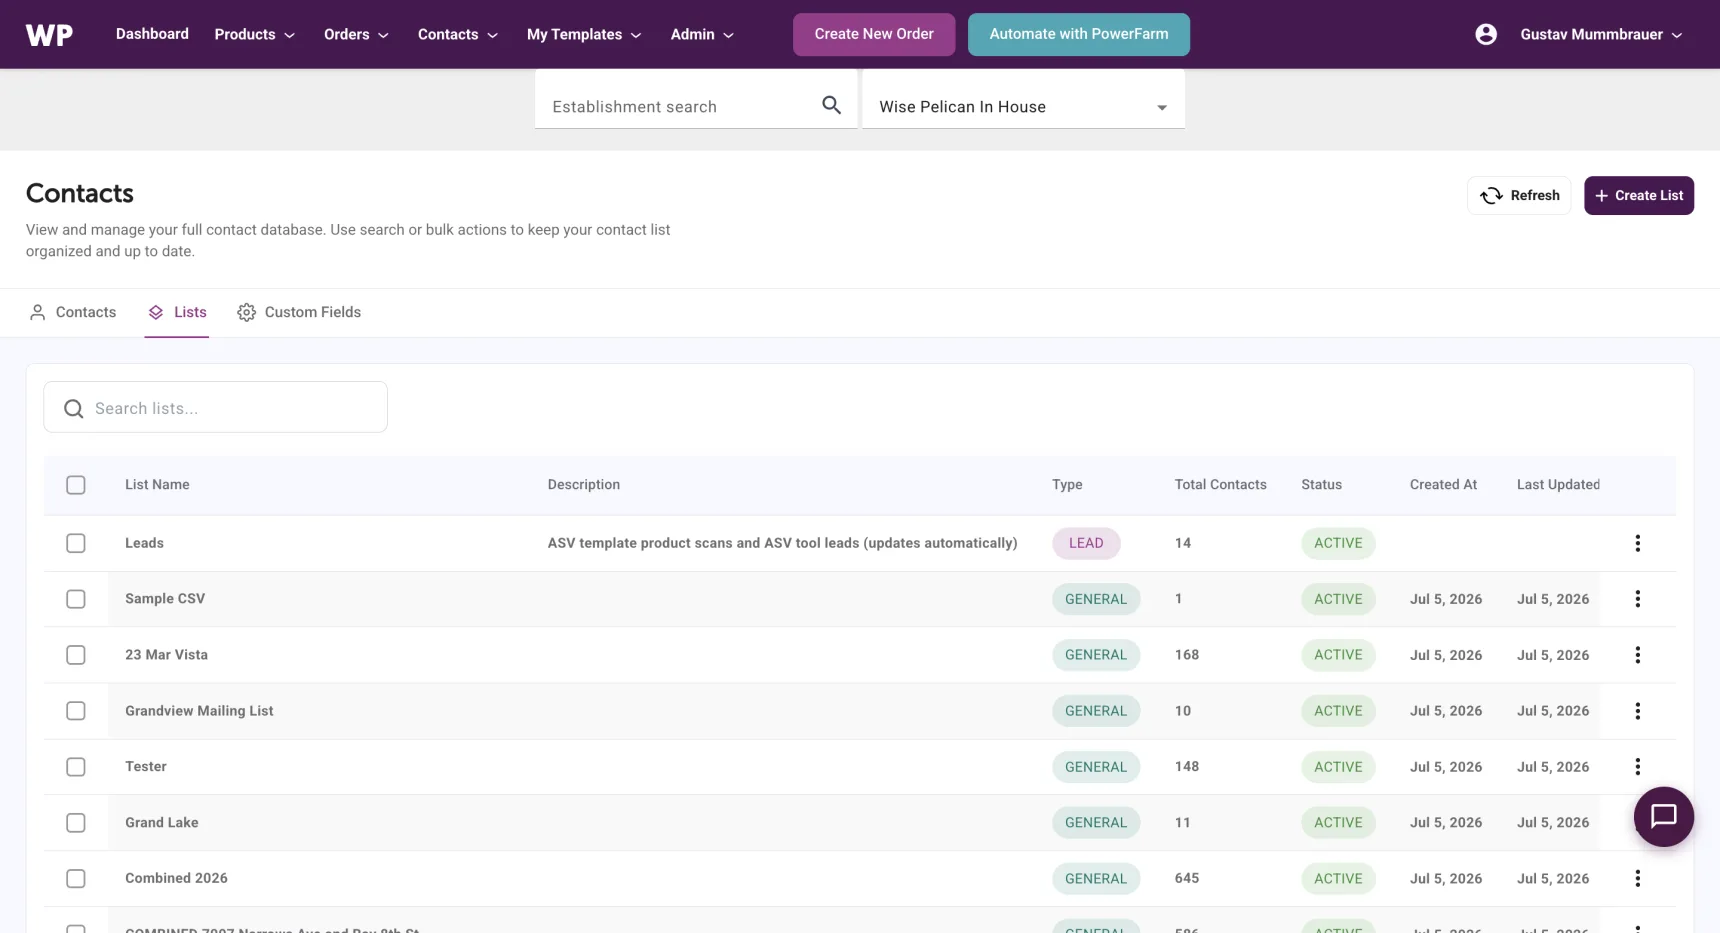
Task: Click the Custom Fields gear icon
Action: (246, 312)
